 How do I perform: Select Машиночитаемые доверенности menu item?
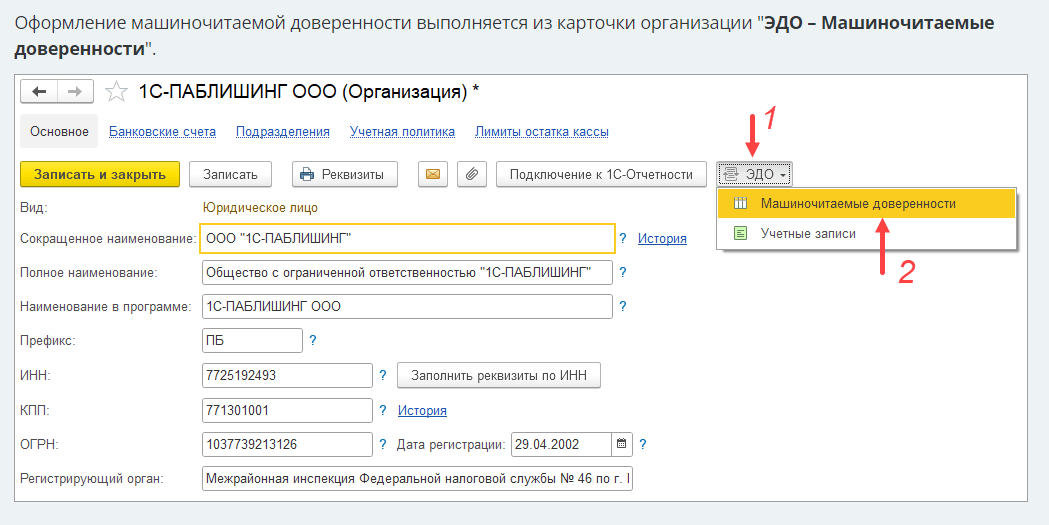click(866, 204)
